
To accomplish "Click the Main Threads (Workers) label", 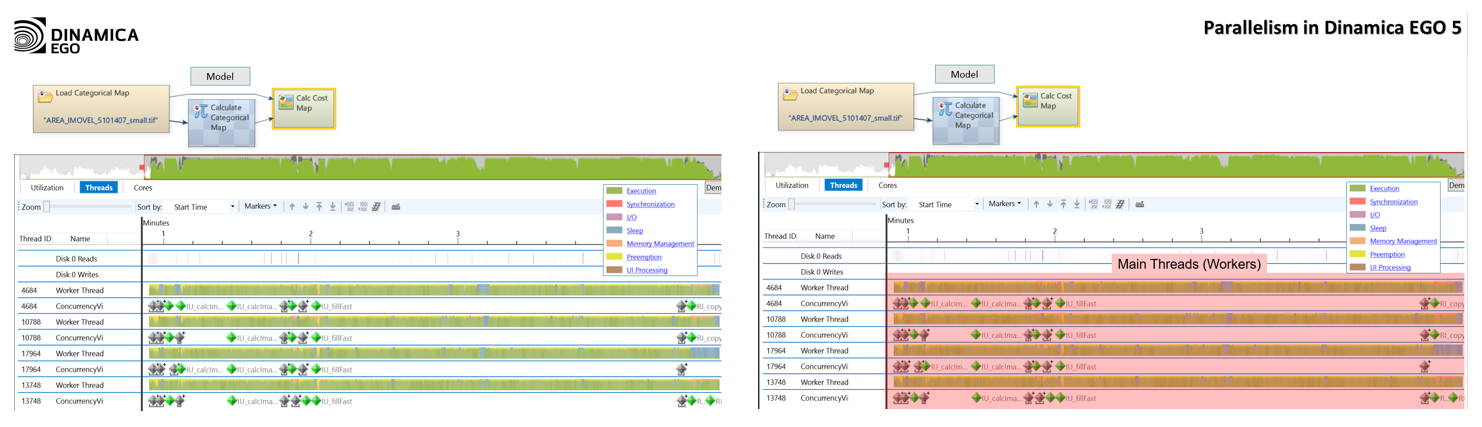I will (x=1189, y=265).
